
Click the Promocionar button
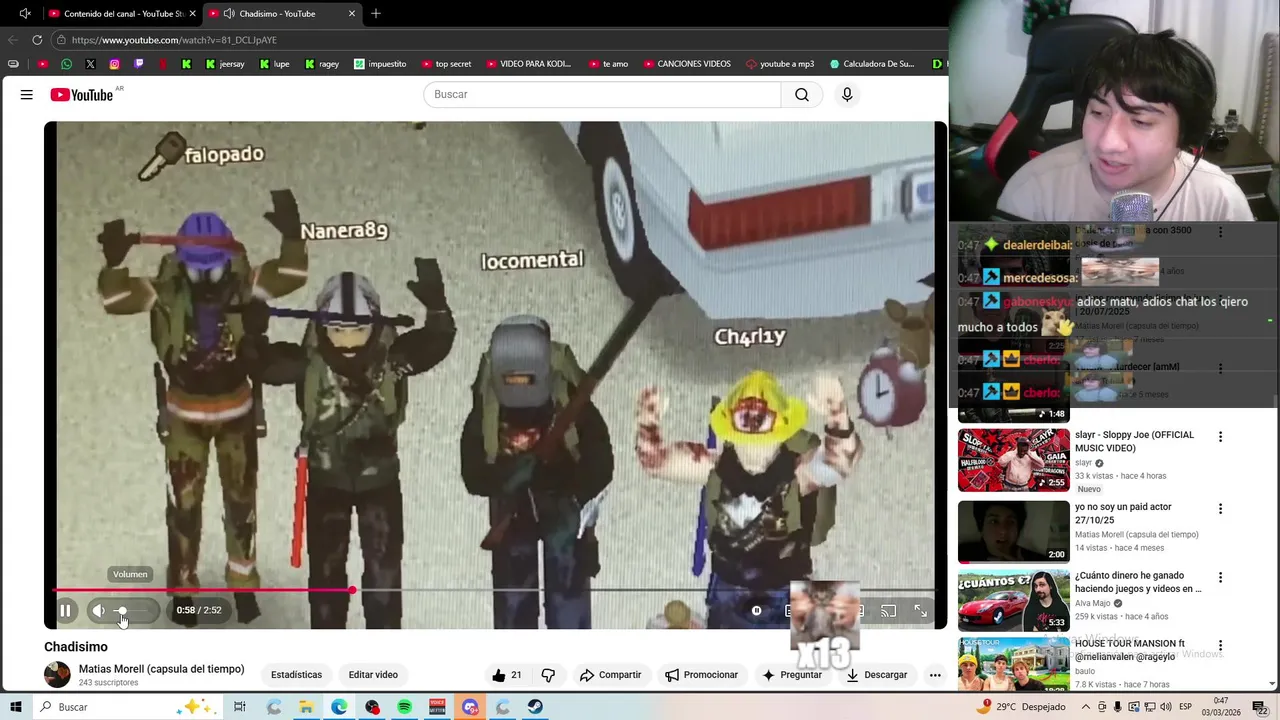tap(701, 675)
